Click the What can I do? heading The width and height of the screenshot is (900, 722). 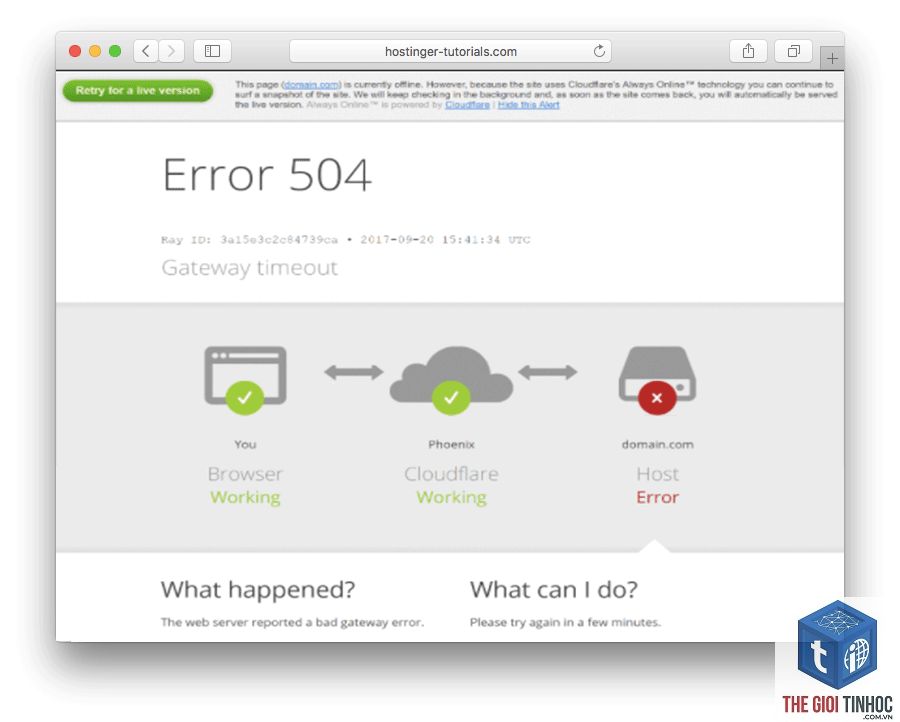(554, 590)
